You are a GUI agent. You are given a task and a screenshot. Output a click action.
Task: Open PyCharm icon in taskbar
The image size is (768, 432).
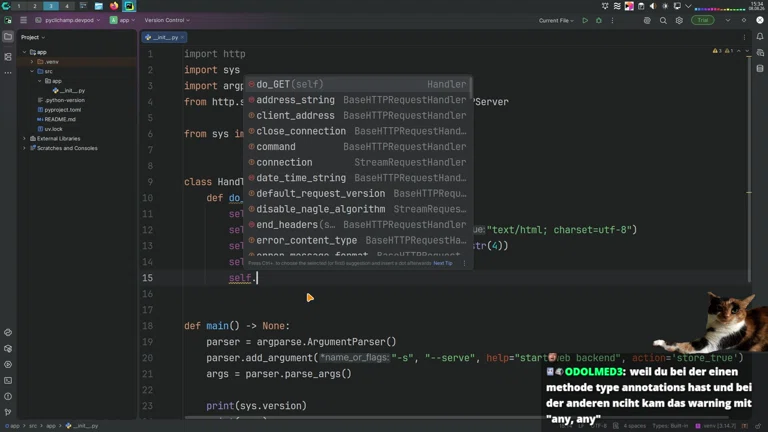(129, 6)
